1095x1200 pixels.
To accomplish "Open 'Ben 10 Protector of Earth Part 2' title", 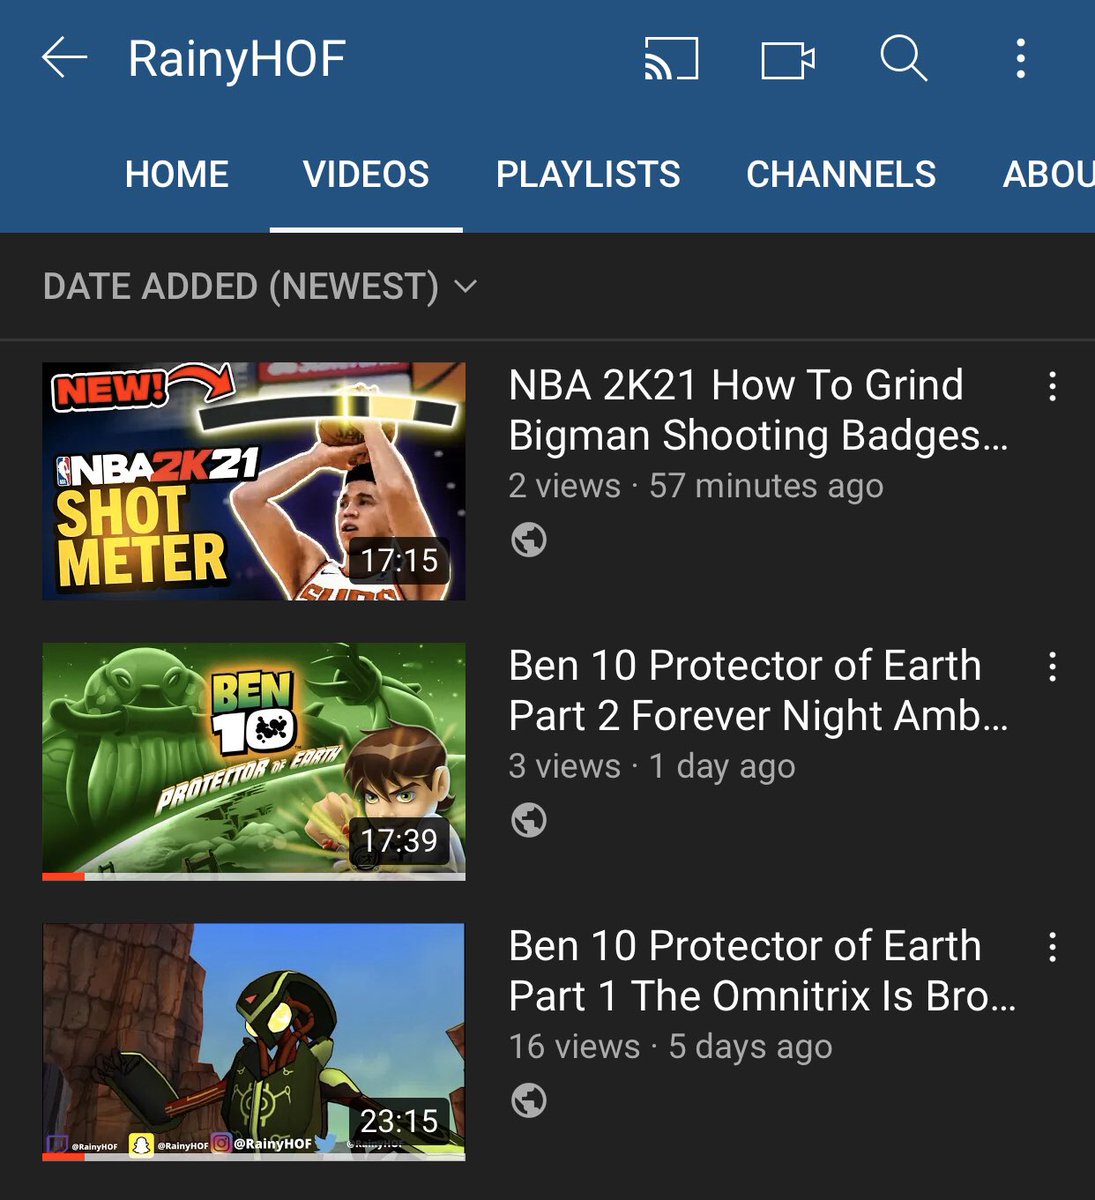I will click(x=758, y=690).
